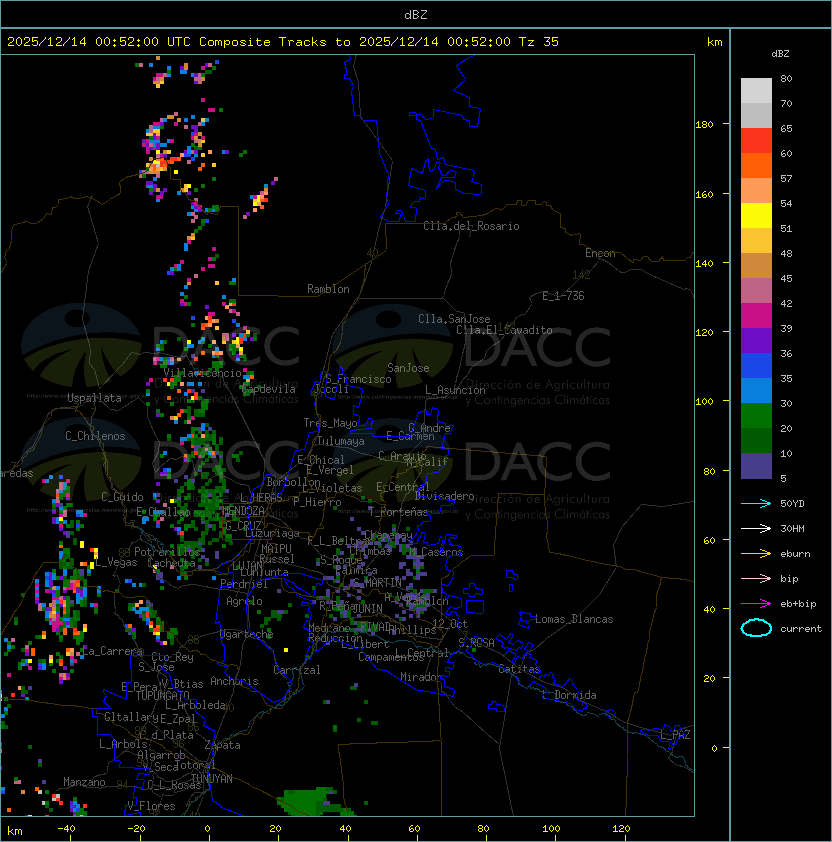Pick the magenta 39-42 dBZ swatch
Image resolution: width=832 pixels, height=842 pixels.
click(x=756, y=316)
